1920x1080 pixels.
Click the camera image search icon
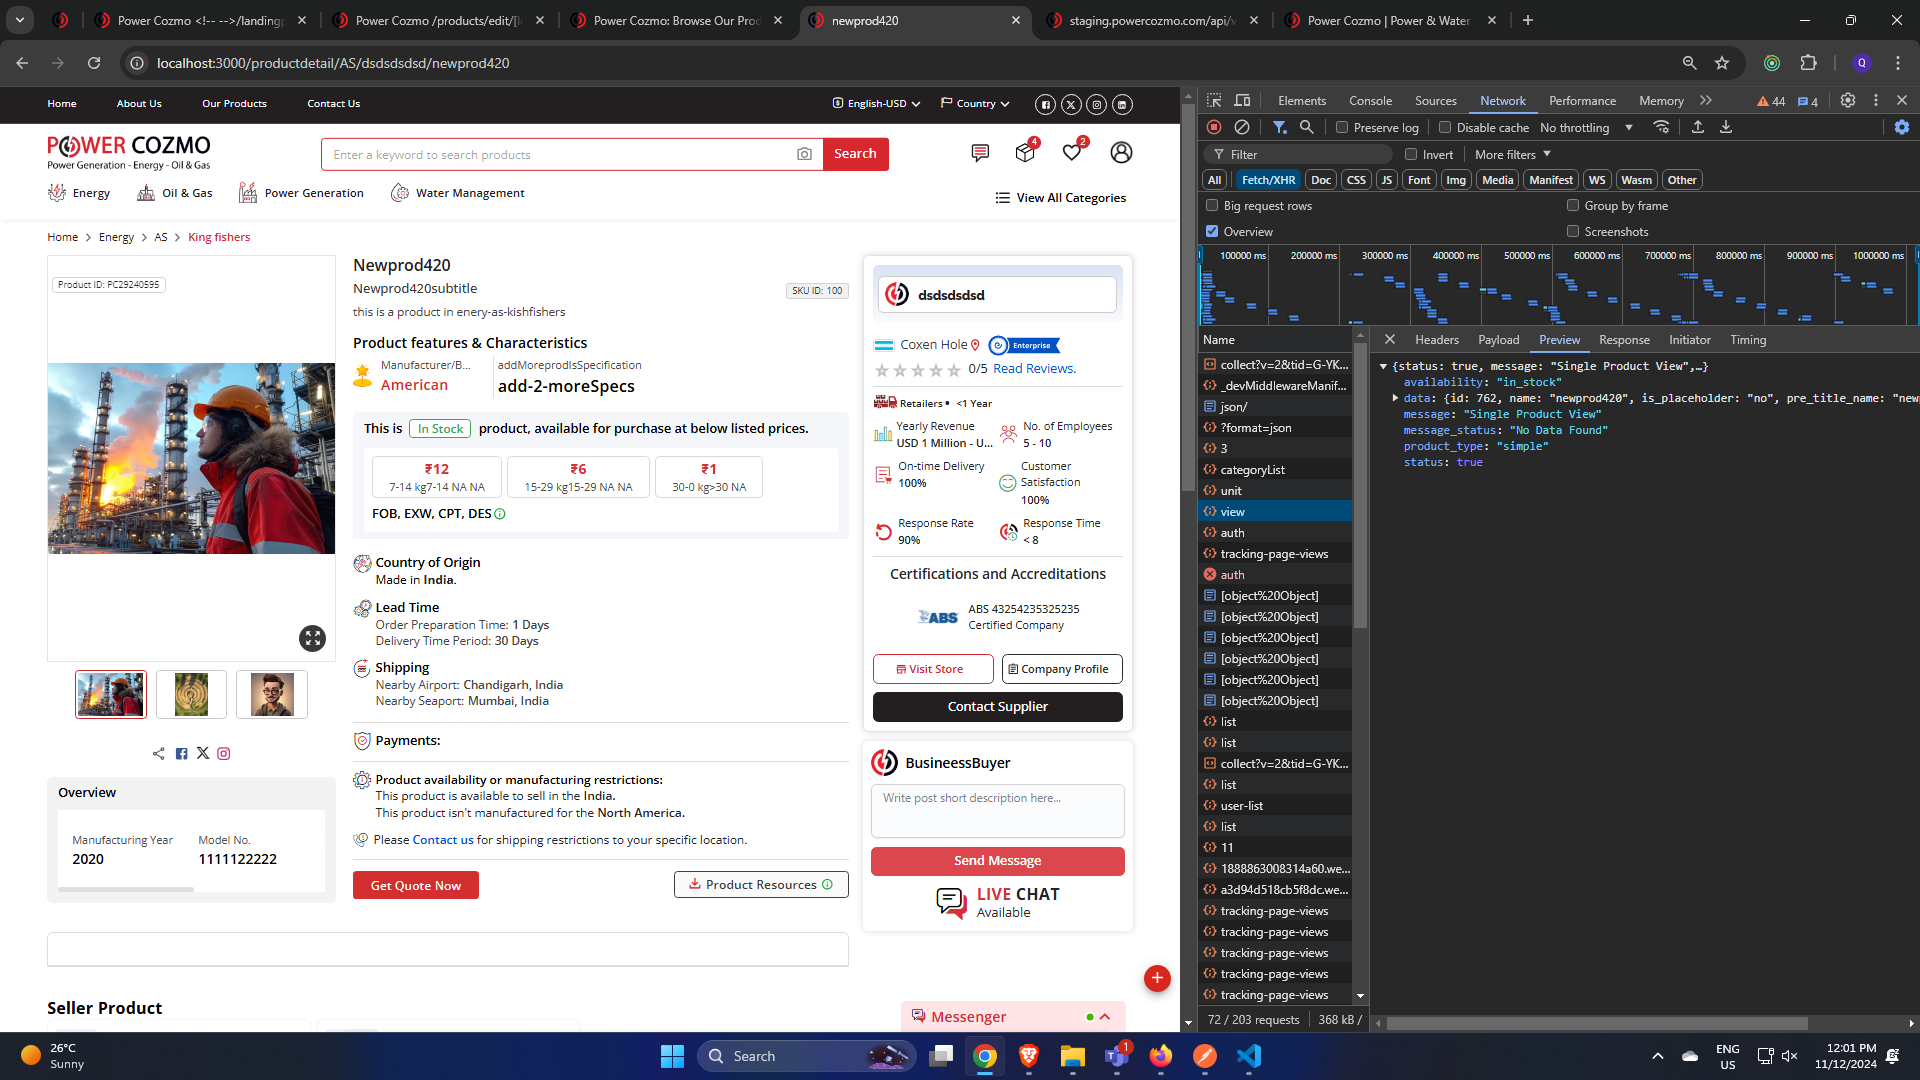(804, 154)
